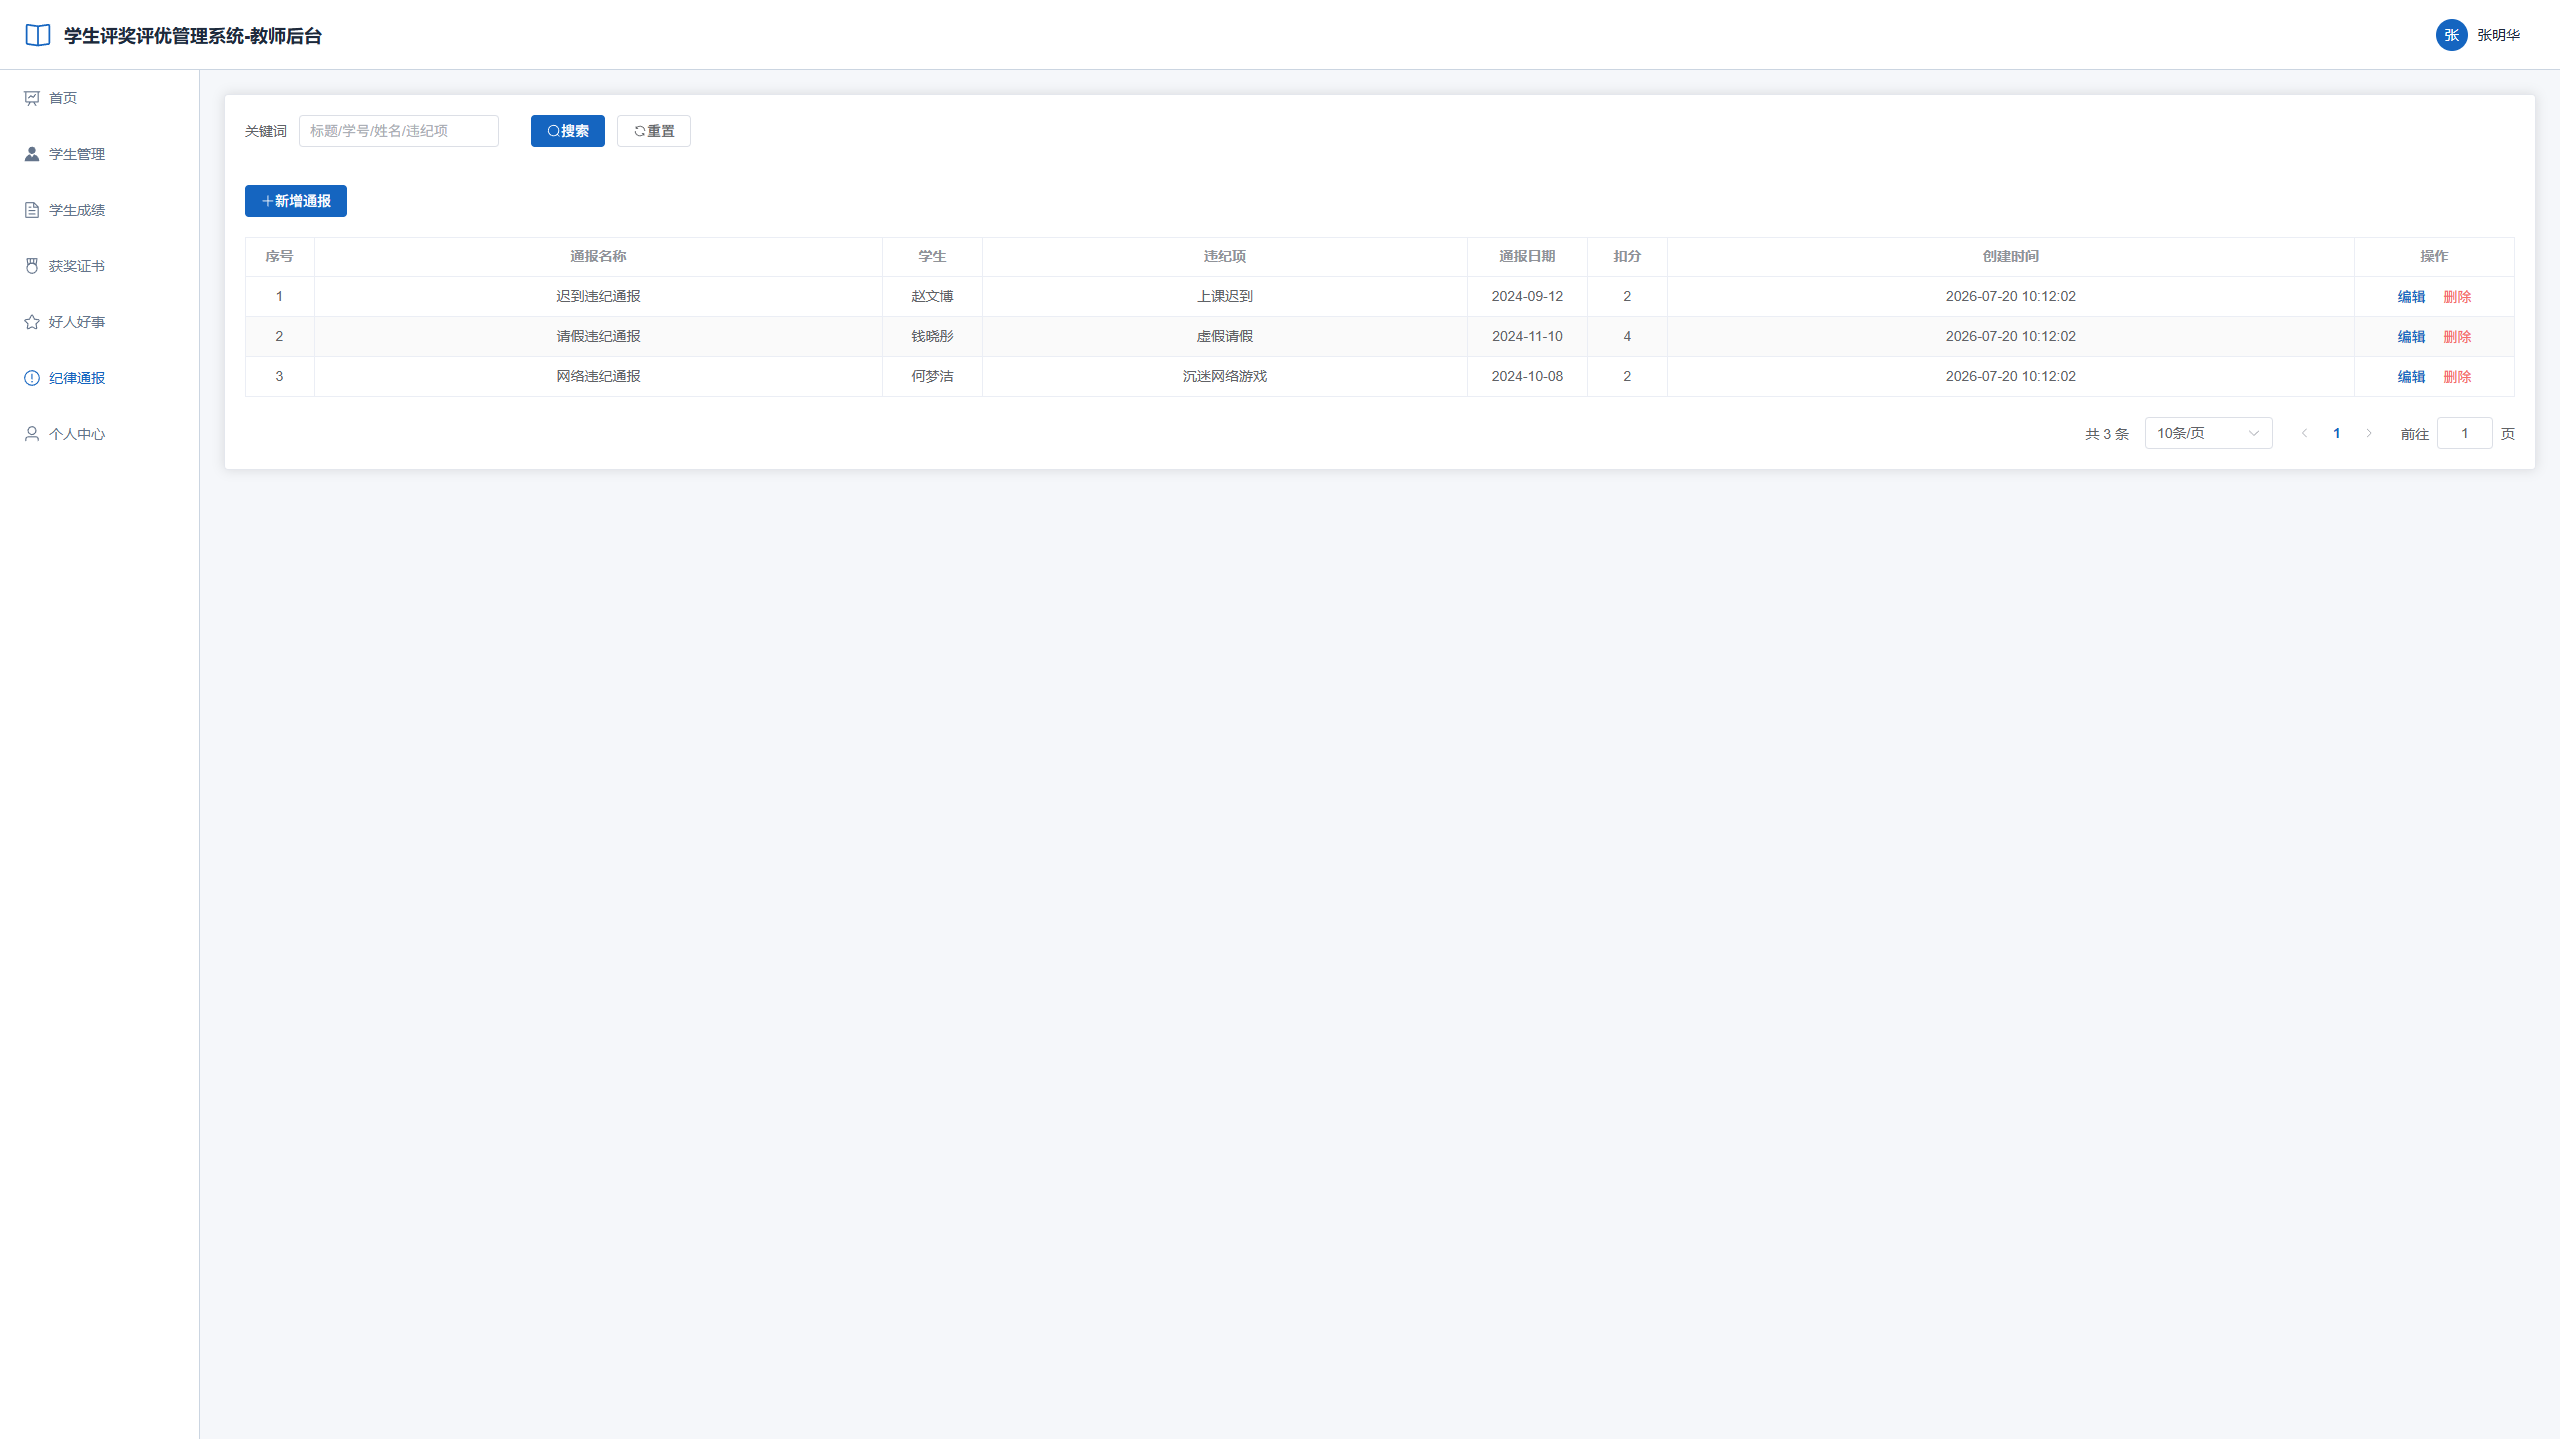Viewport: 2560px width, 1439px height.
Task: Open 首页 menu item
Action: pos(100,98)
